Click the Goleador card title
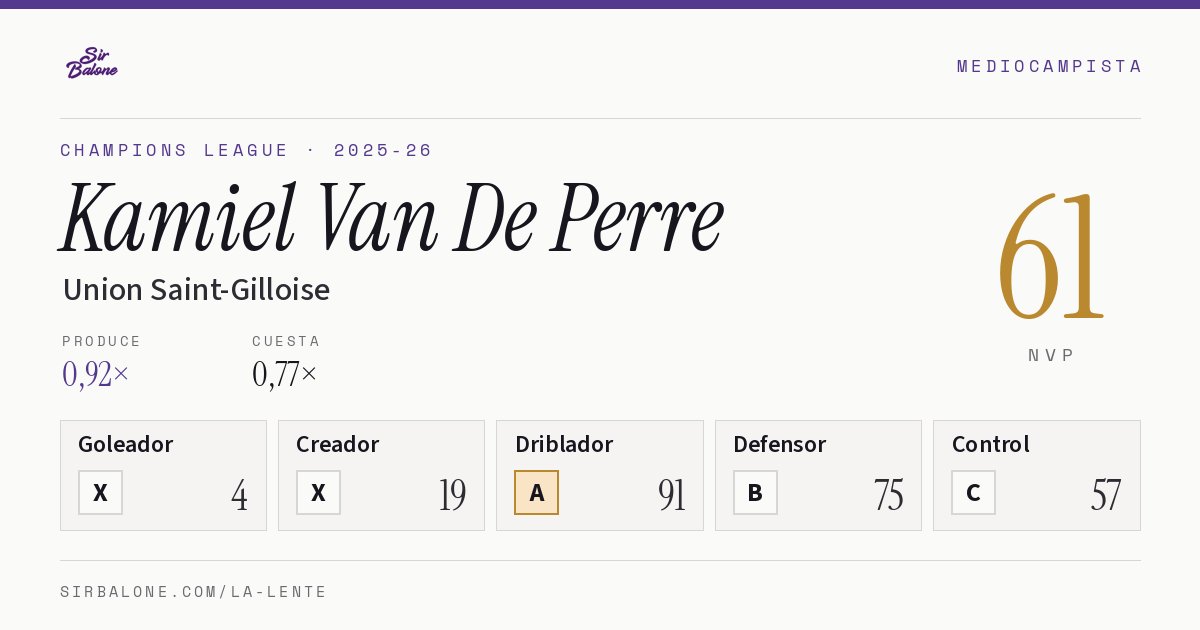The height and width of the screenshot is (630, 1200). point(126,444)
